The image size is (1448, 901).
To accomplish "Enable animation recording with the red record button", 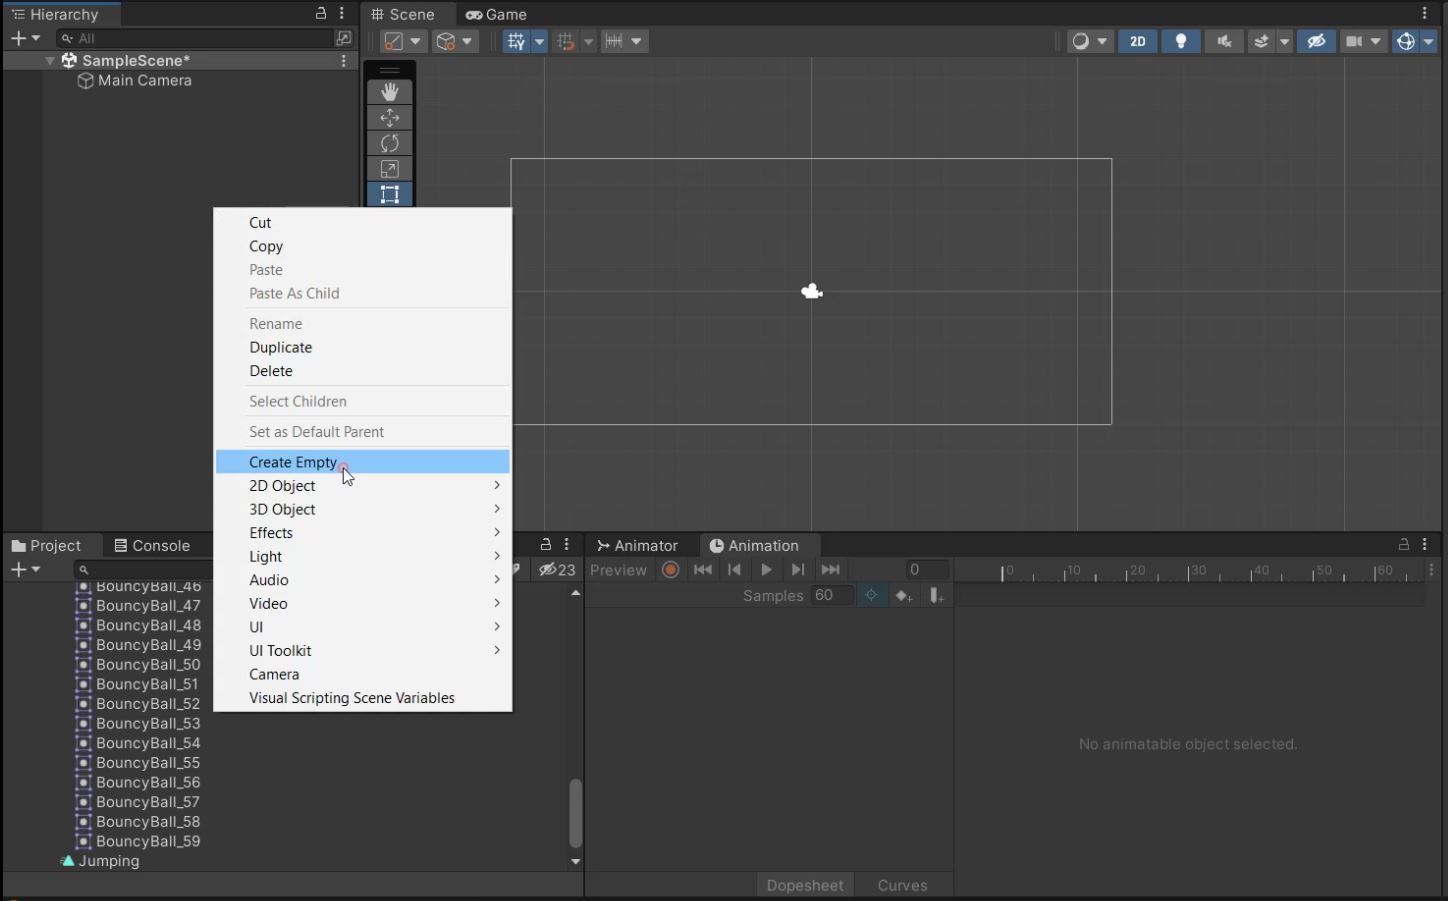I will (670, 569).
